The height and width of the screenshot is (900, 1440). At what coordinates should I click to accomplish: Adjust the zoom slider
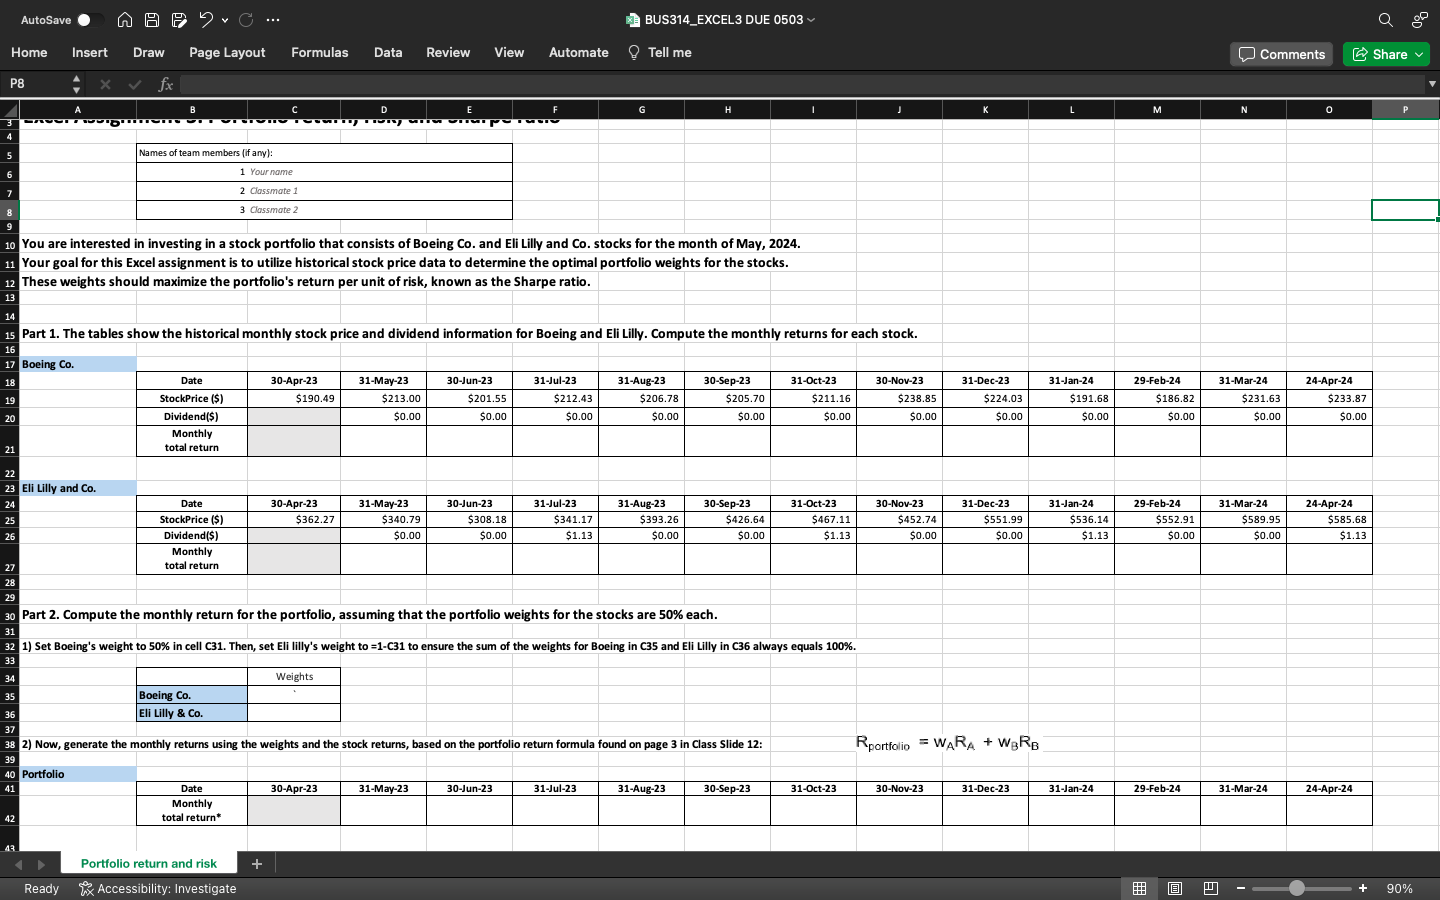point(1298,888)
